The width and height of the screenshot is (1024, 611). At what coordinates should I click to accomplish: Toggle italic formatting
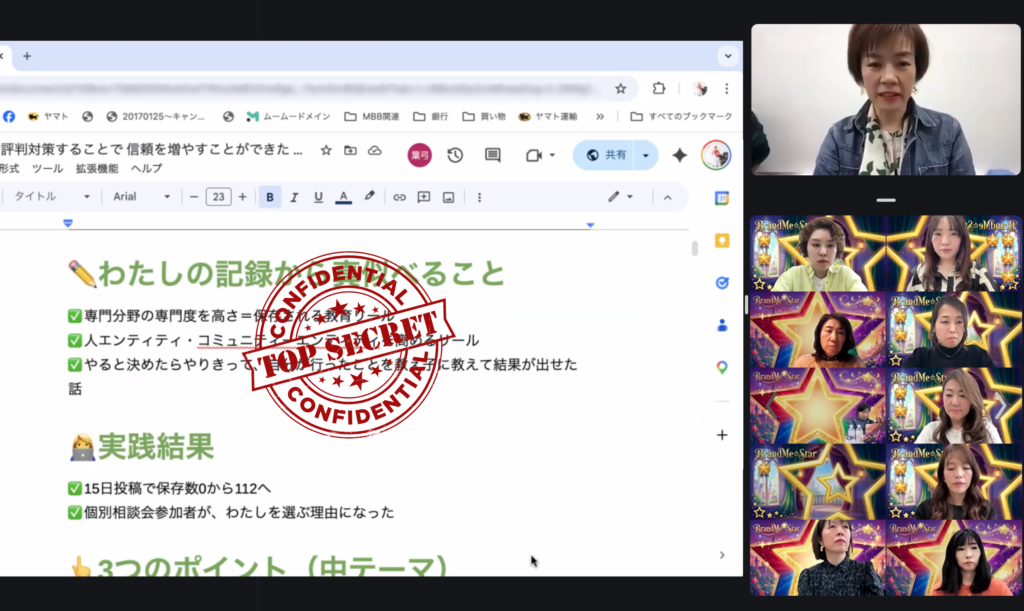[294, 197]
